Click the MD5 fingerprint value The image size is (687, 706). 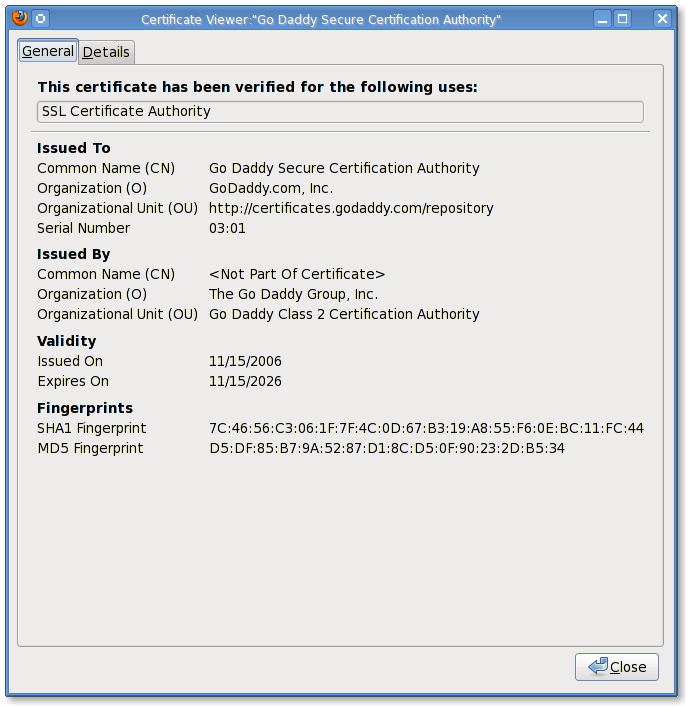pos(387,448)
